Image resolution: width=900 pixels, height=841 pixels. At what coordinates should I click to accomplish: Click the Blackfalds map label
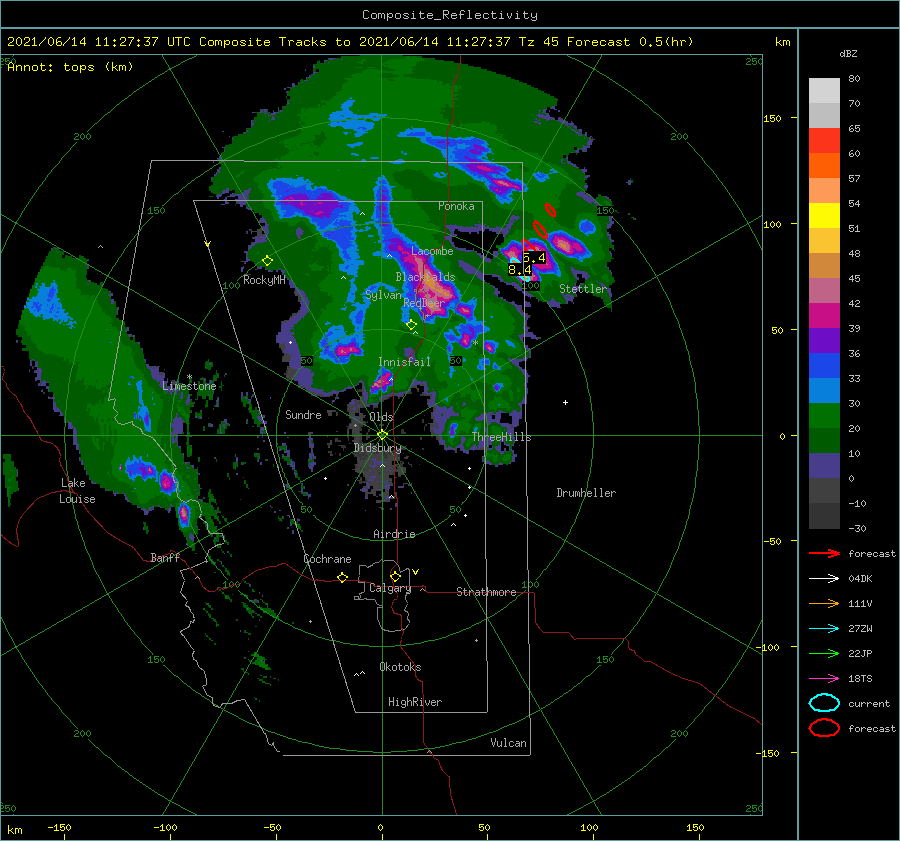425,277
